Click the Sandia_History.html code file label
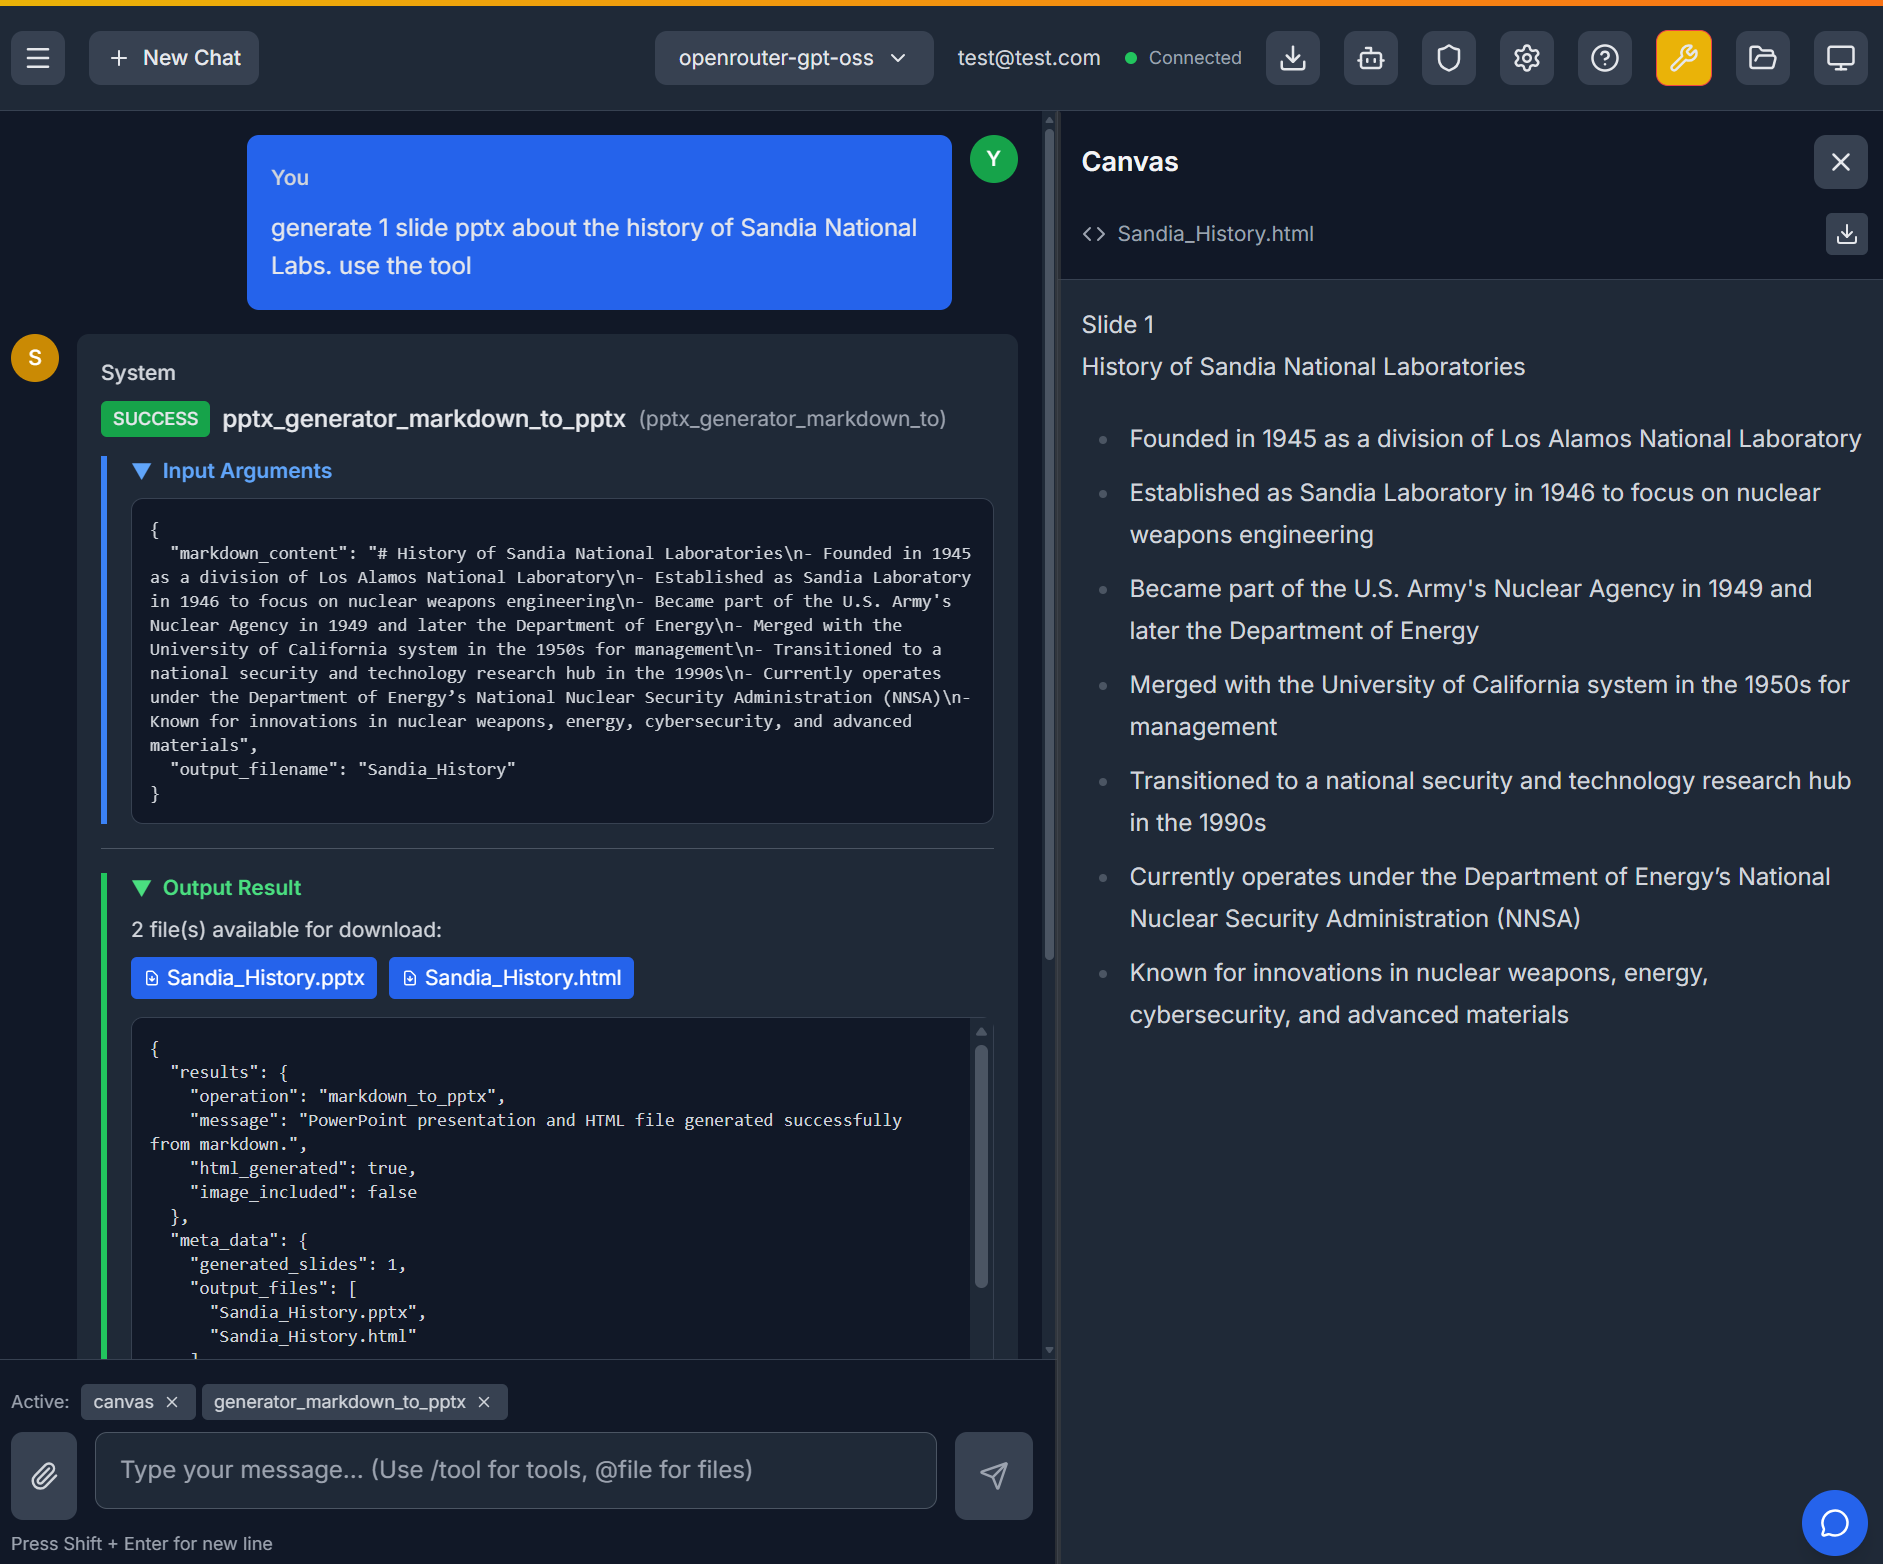Image resolution: width=1883 pixels, height=1564 pixels. click(1198, 234)
